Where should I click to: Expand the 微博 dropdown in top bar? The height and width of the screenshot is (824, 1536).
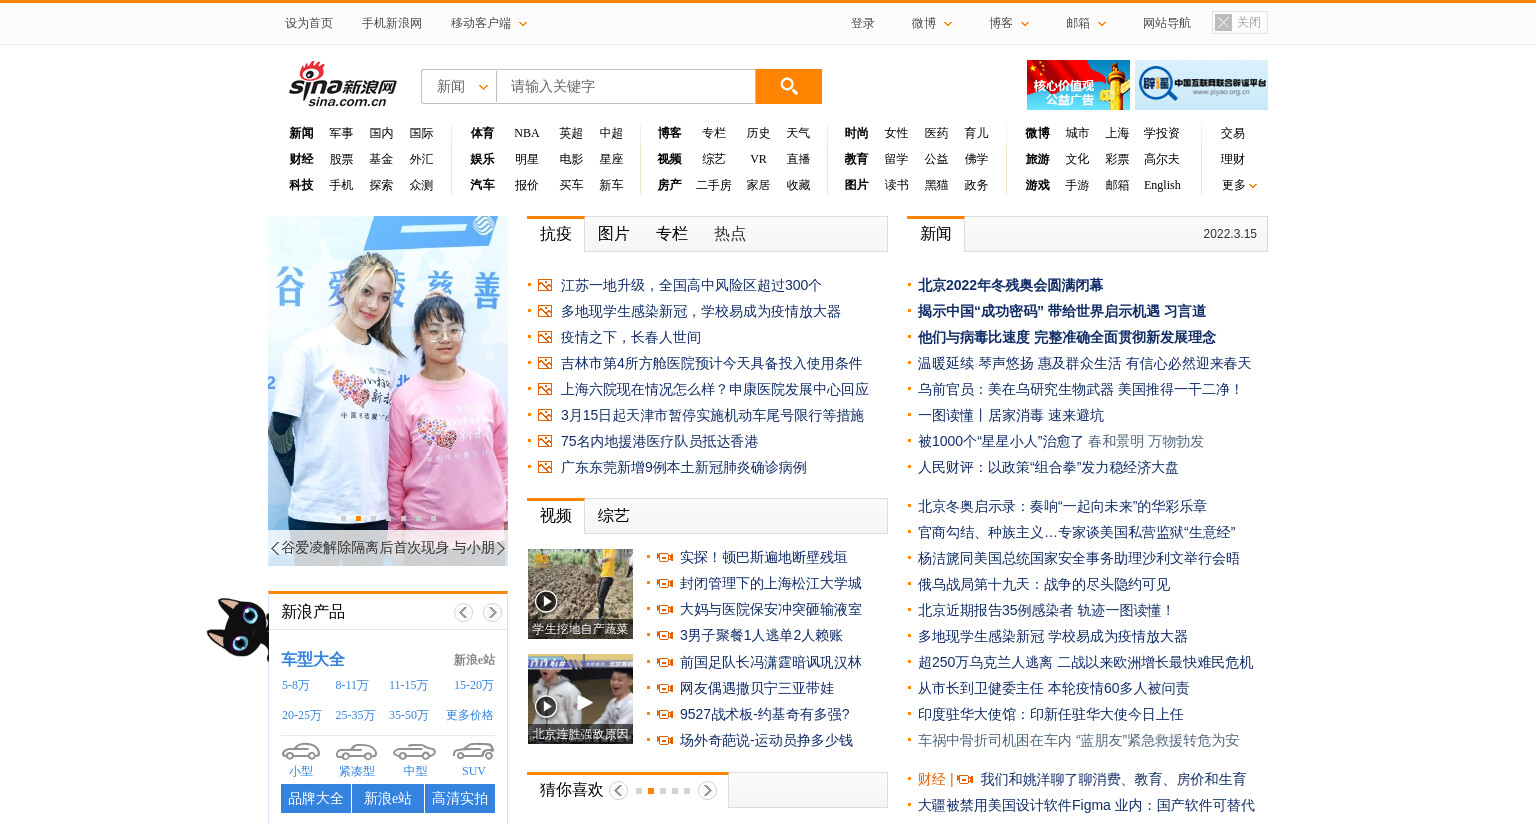click(932, 23)
